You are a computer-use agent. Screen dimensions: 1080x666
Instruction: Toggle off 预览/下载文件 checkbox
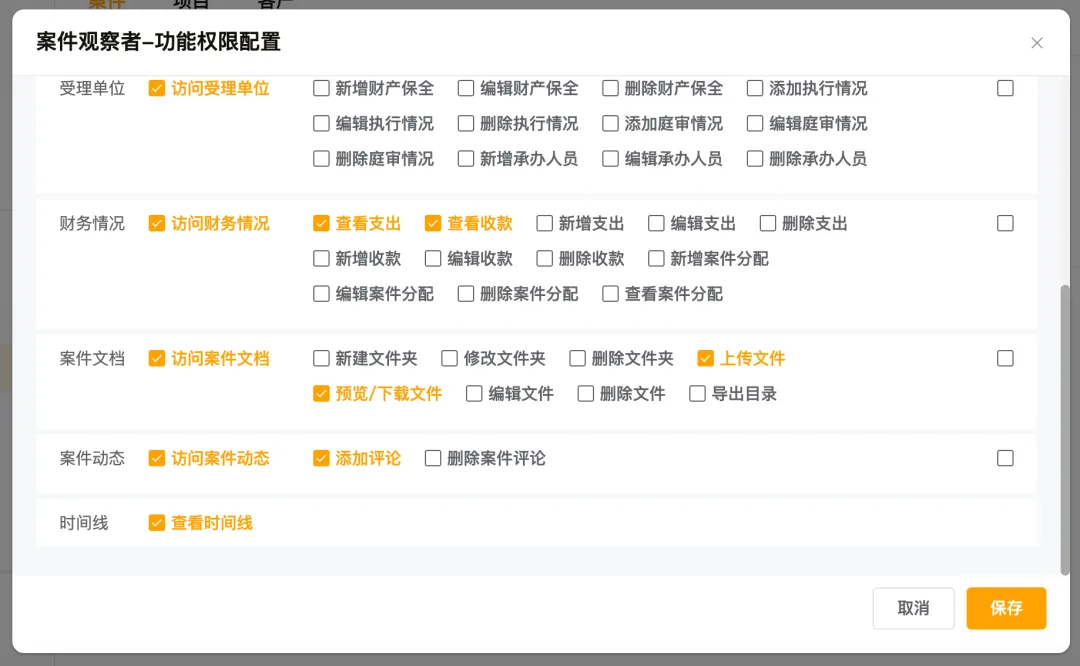pyautogui.click(x=322, y=393)
